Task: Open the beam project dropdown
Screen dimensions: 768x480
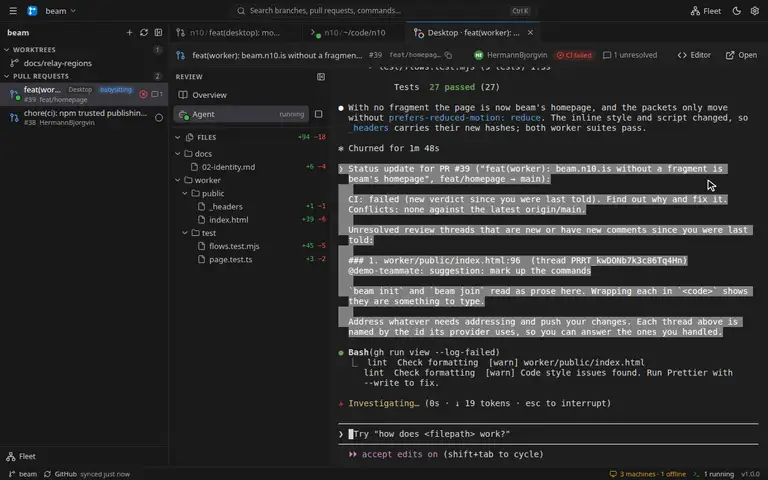Action: pyautogui.click(x=61, y=11)
